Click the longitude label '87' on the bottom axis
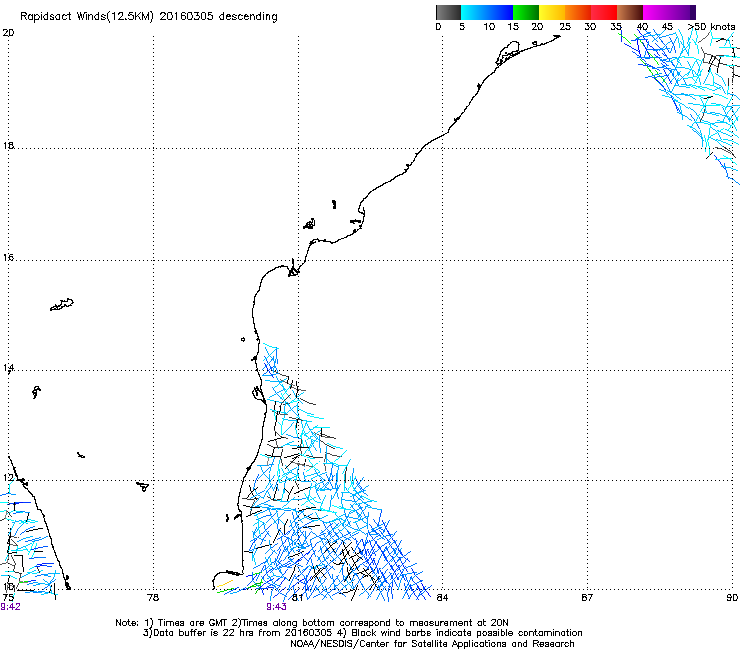The image size is (740, 650). (x=587, y=598)
